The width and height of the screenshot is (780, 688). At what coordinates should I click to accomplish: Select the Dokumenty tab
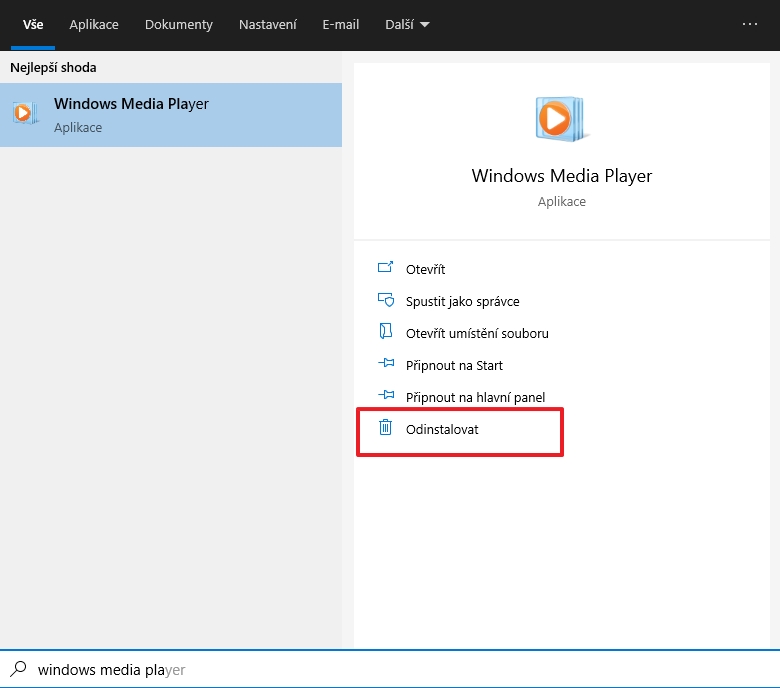pos(179,24)
